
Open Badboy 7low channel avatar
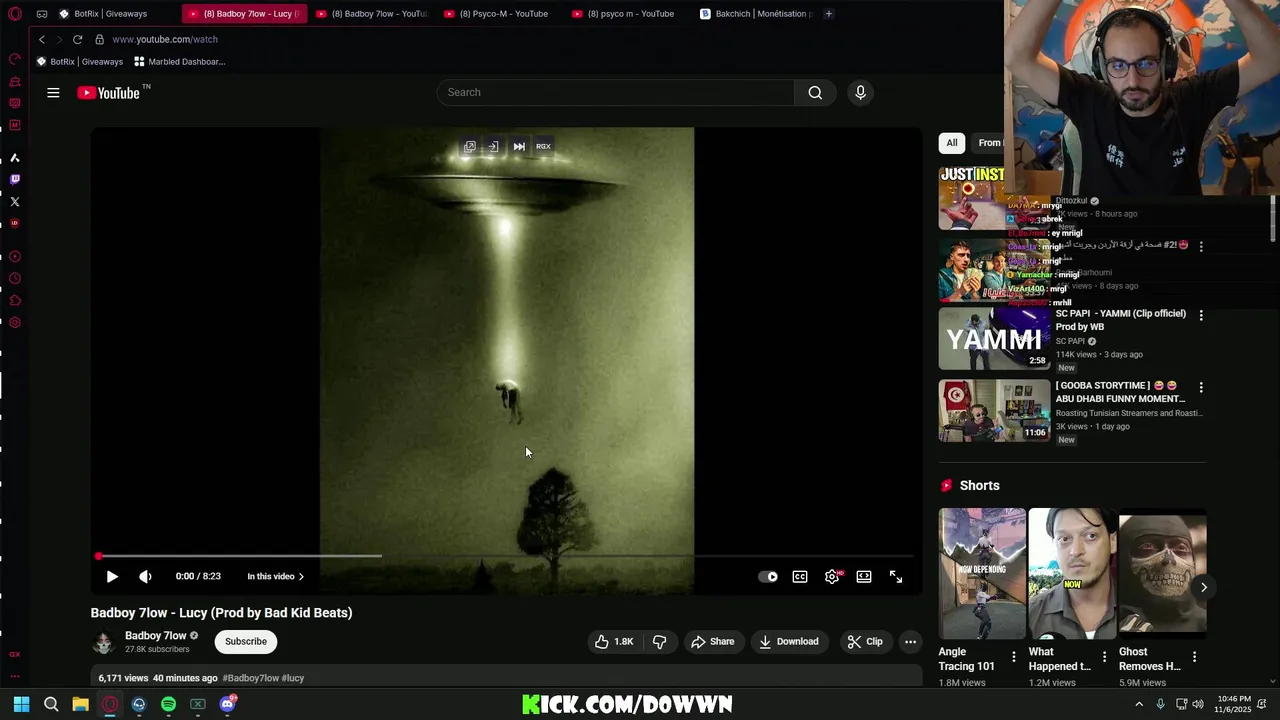tap(103, 642)
